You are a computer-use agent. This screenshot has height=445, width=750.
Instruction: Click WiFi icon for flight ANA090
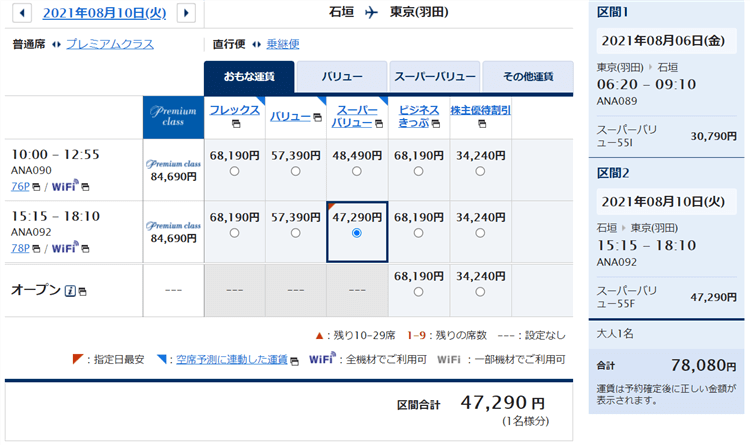click(66, 187)
